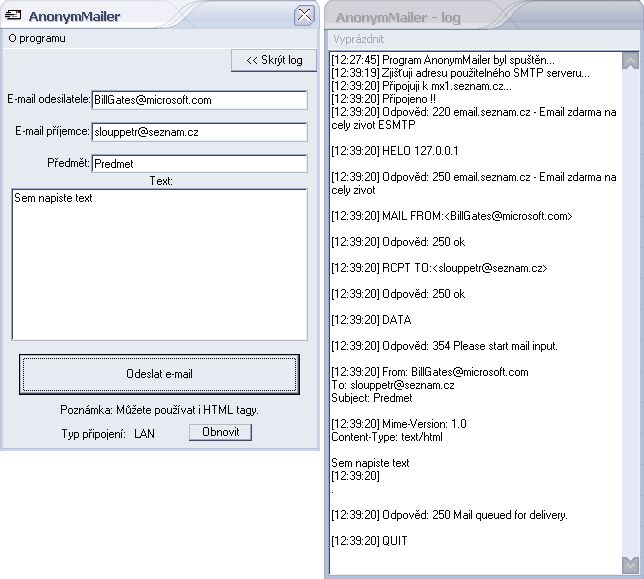Click log line 'Připojuji k mx1.seznam.cz...'
This screenshot has width=644, height=579.
[421, 86]
